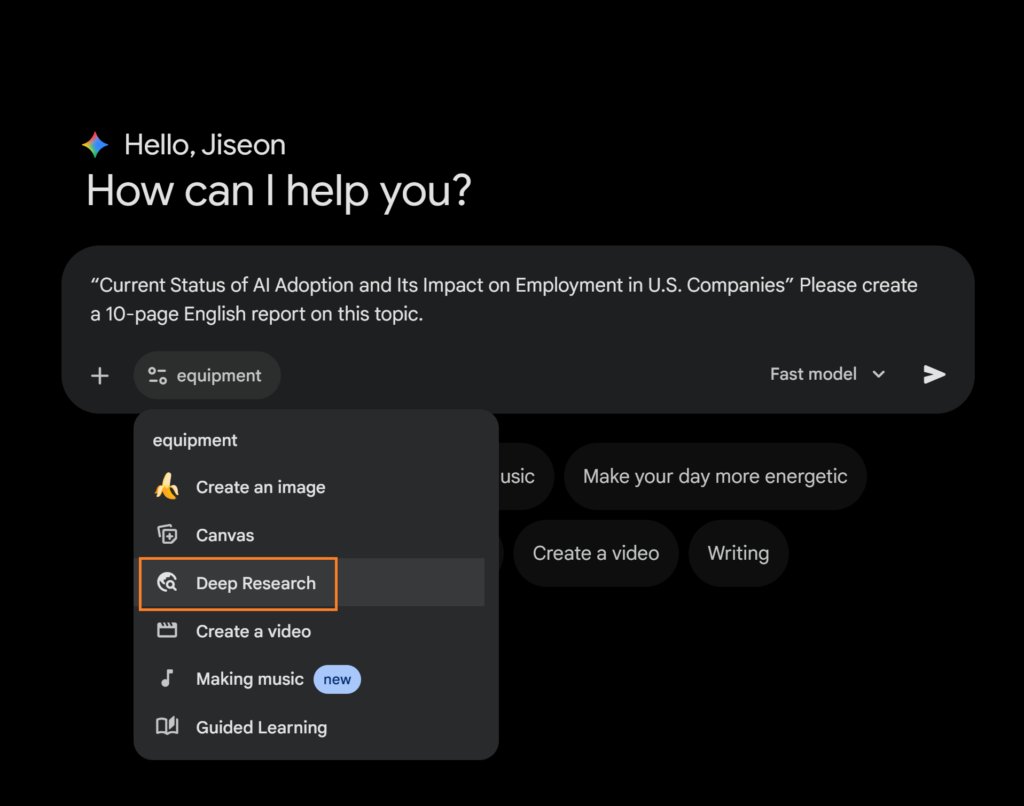Click the Deep Research magnifier icon

167,583
